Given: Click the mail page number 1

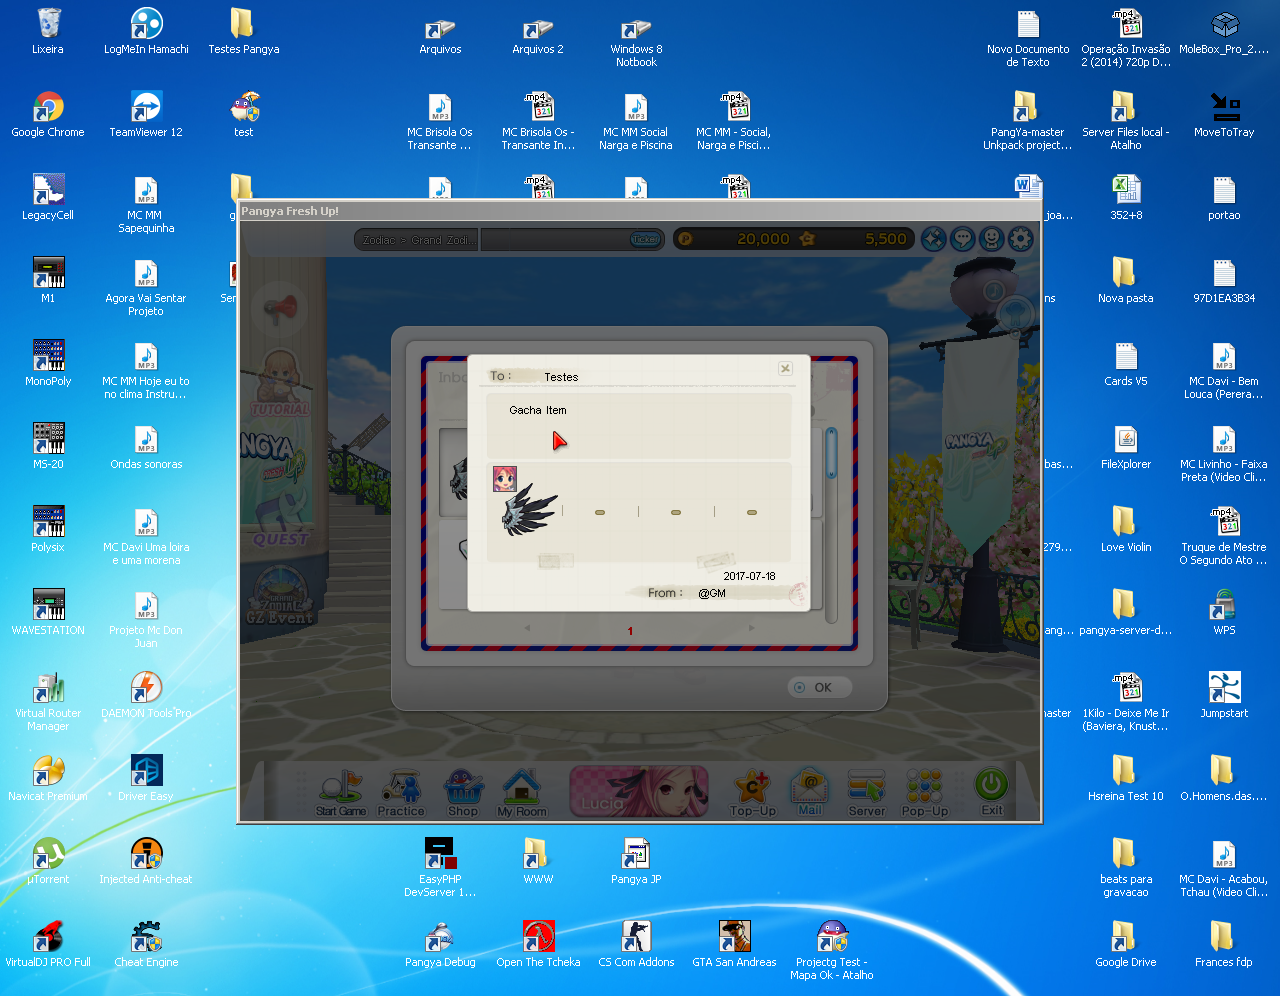Looking at the screenshot, I should [x=630, y=631].
